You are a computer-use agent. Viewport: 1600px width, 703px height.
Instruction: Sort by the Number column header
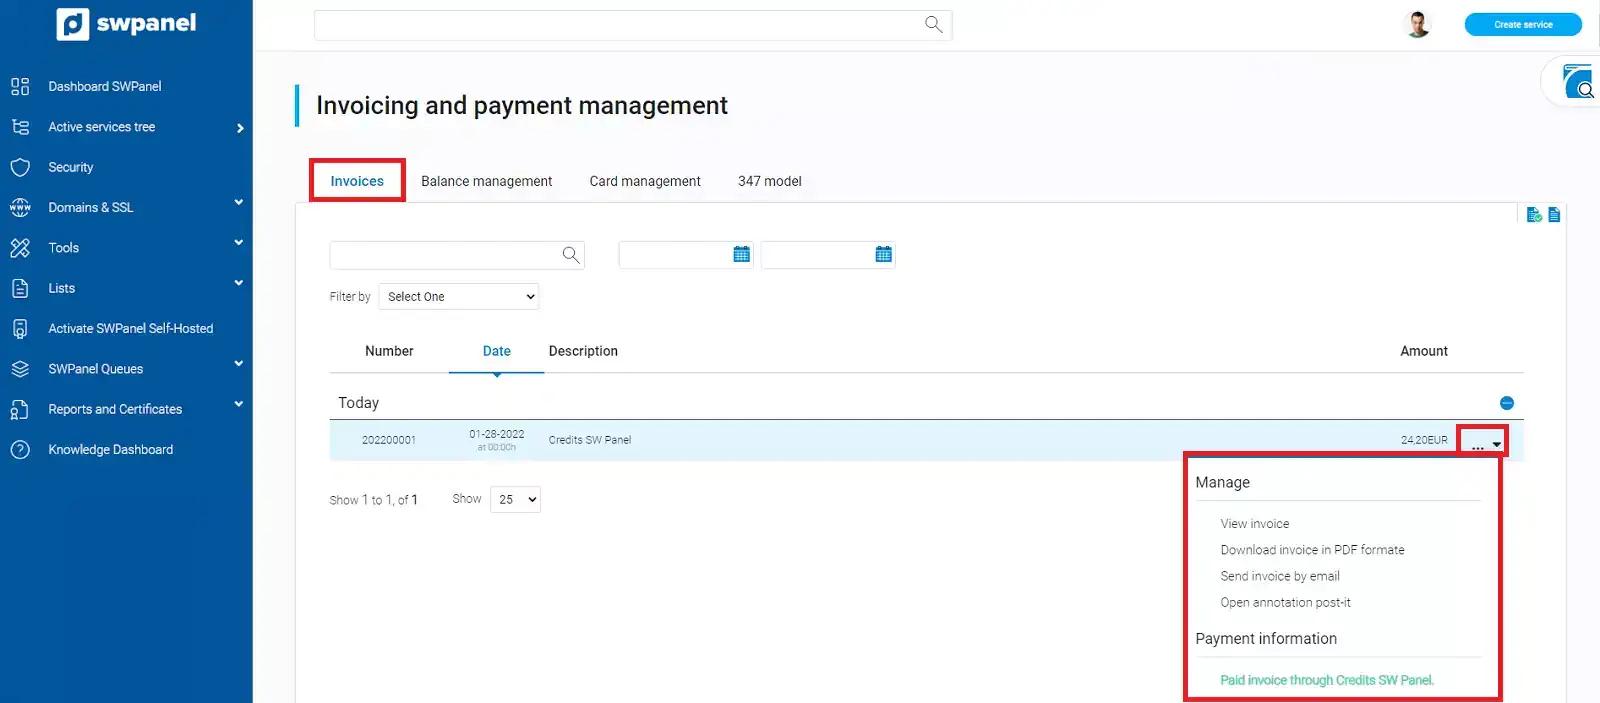(389, 351)
